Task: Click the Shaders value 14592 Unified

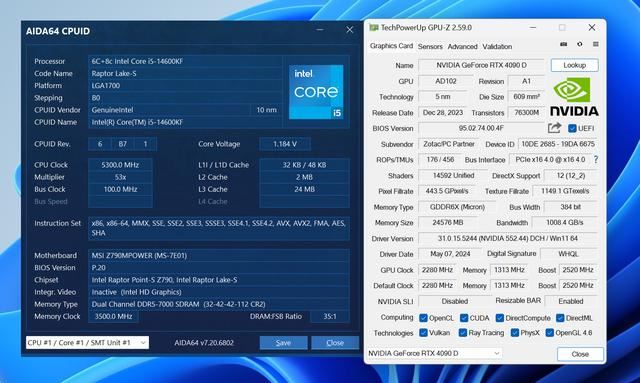Action: (453, 176)
